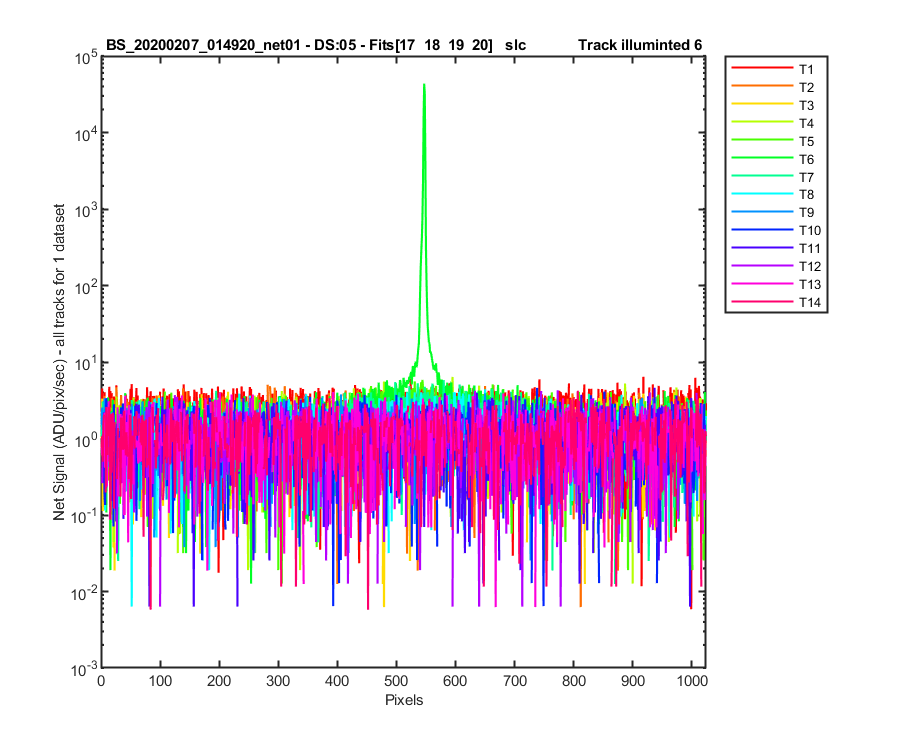The height and width of the screenshot is (750, 900).
Task: Click the magenta T13 legend line swatch
Action: 762,283
